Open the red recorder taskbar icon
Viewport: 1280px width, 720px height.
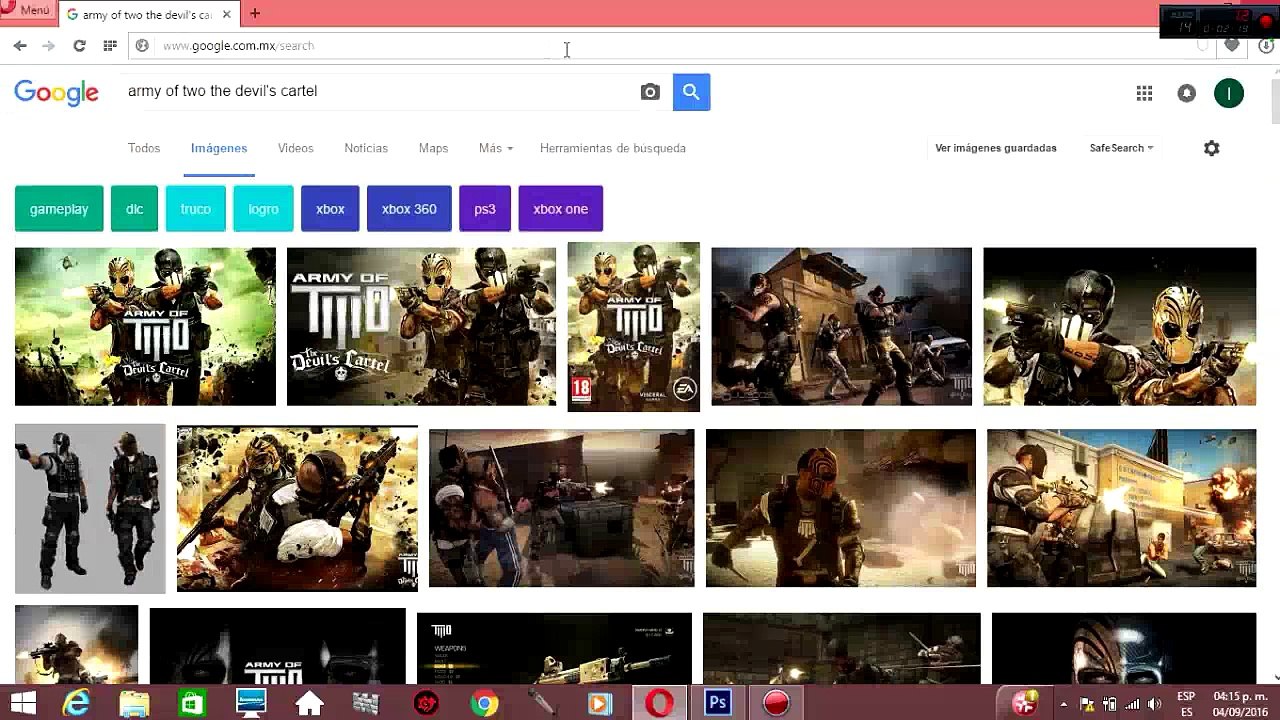pos(776,703)
